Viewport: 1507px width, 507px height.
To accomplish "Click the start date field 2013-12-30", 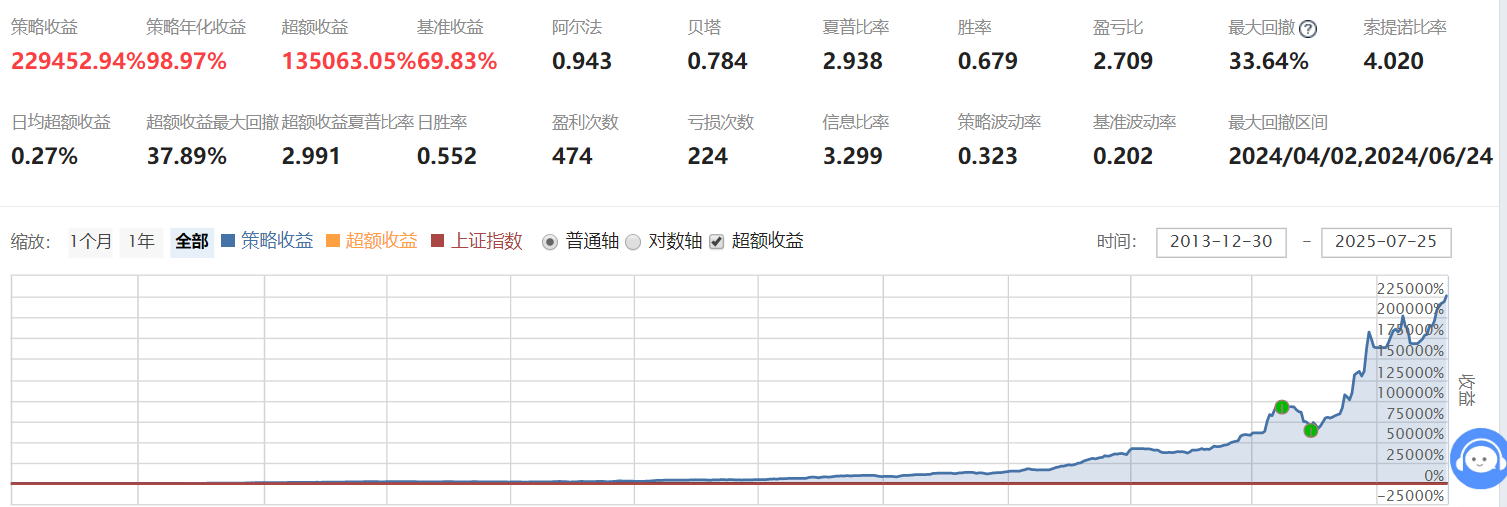I will coord(1221,242).
